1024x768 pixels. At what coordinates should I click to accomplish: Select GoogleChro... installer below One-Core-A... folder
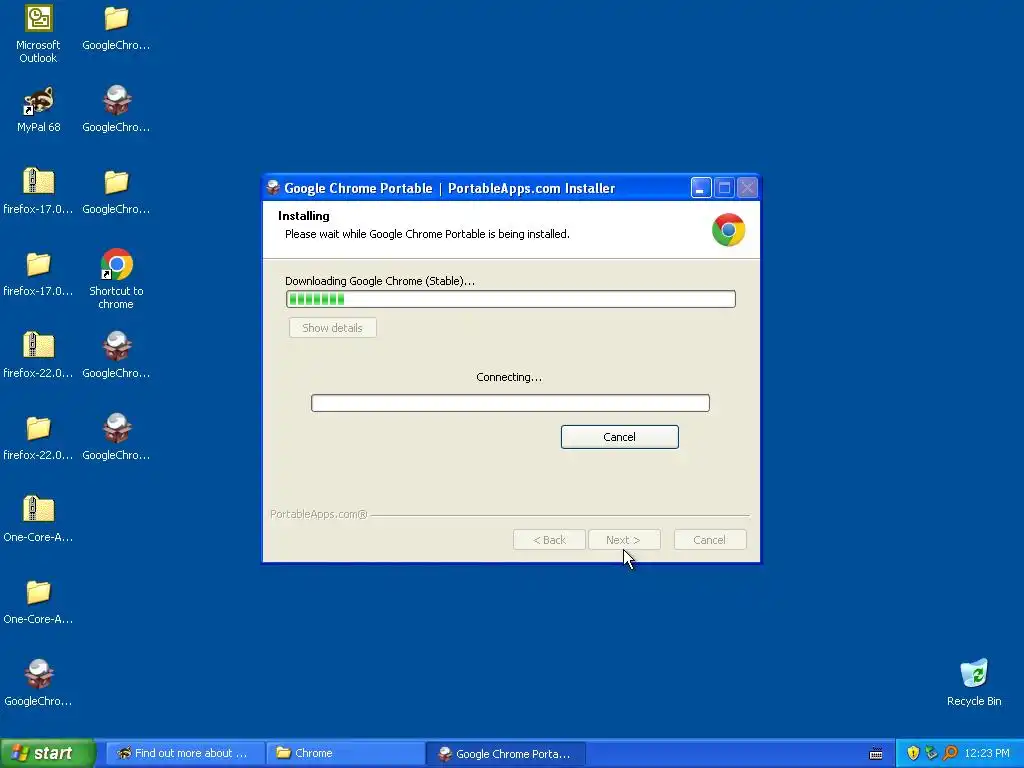click(x=38, y=683)
